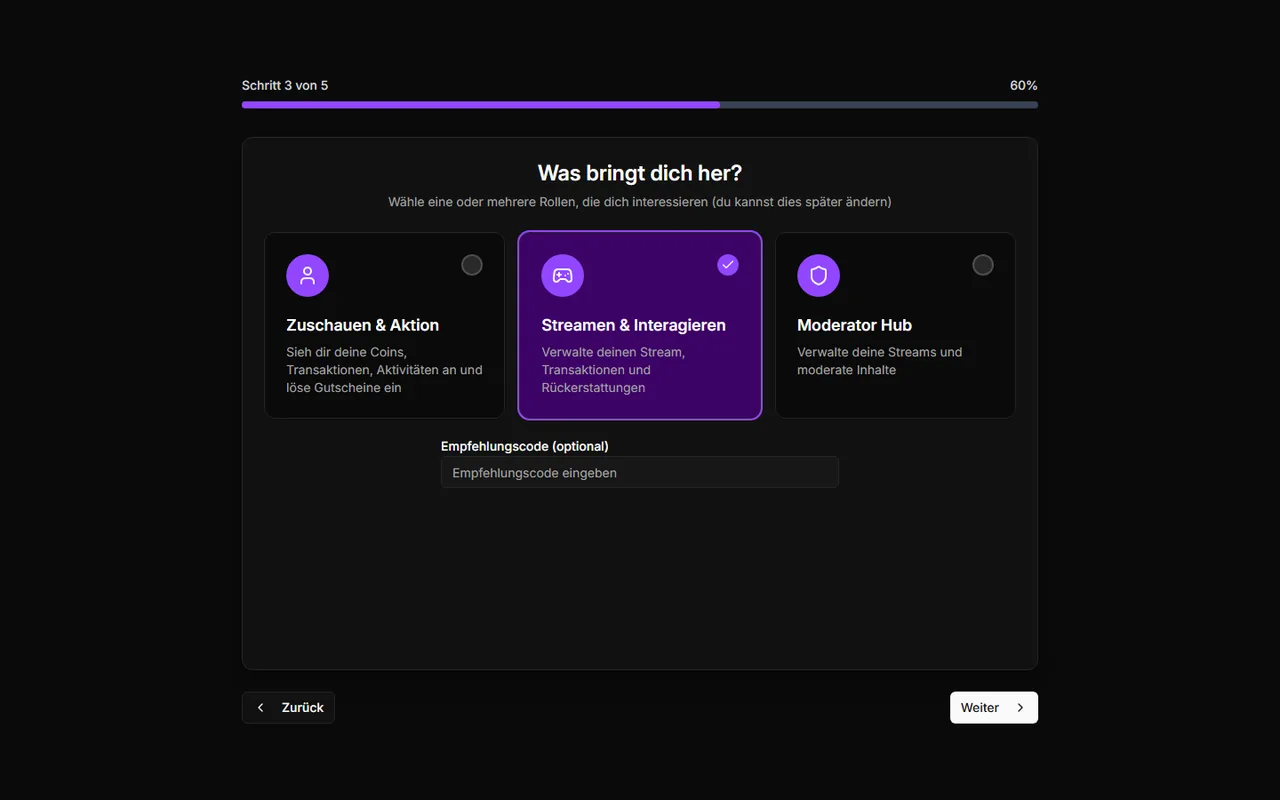Select the Zuschauen & Aktion role checkbox
The height and width of the screenshot is (800, 1280).
[472, 265]
